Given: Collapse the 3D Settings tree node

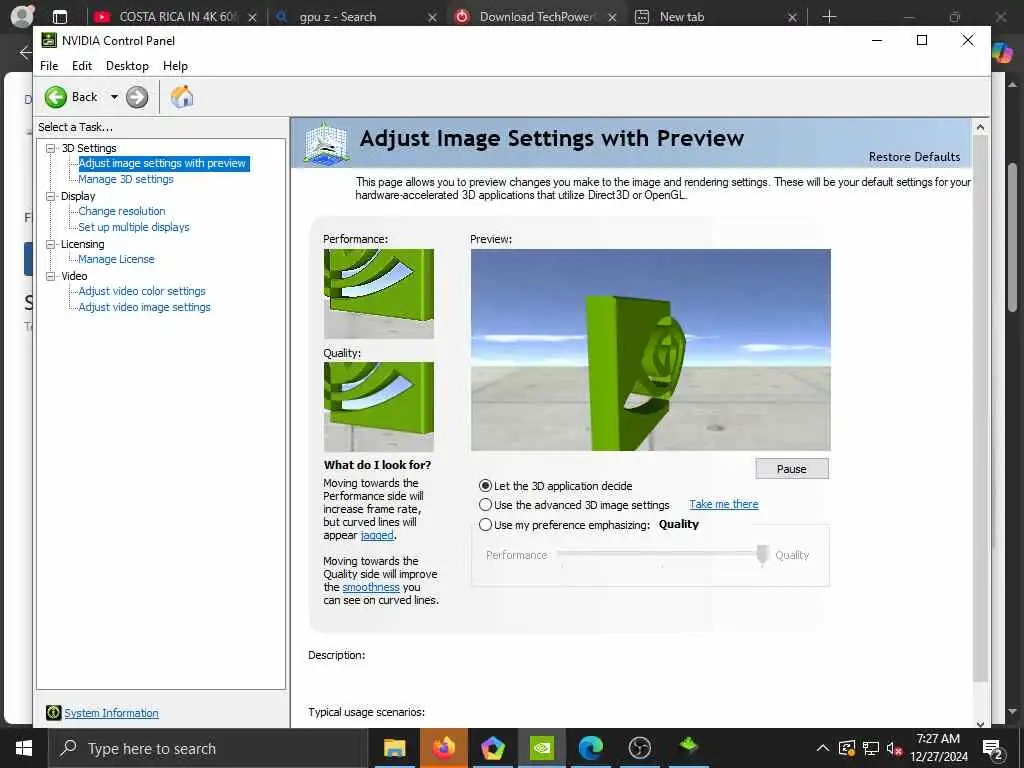Looking at the screenshot, I should (50, 148).
